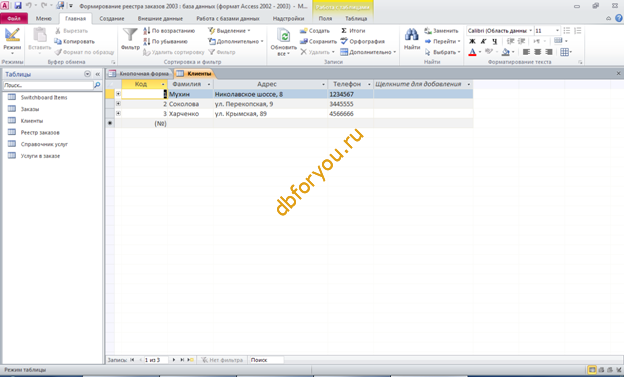This screenshot has width=624, height=377.
Task: Click Дополнительно in sort and filter group
Action: pos(236,41)
